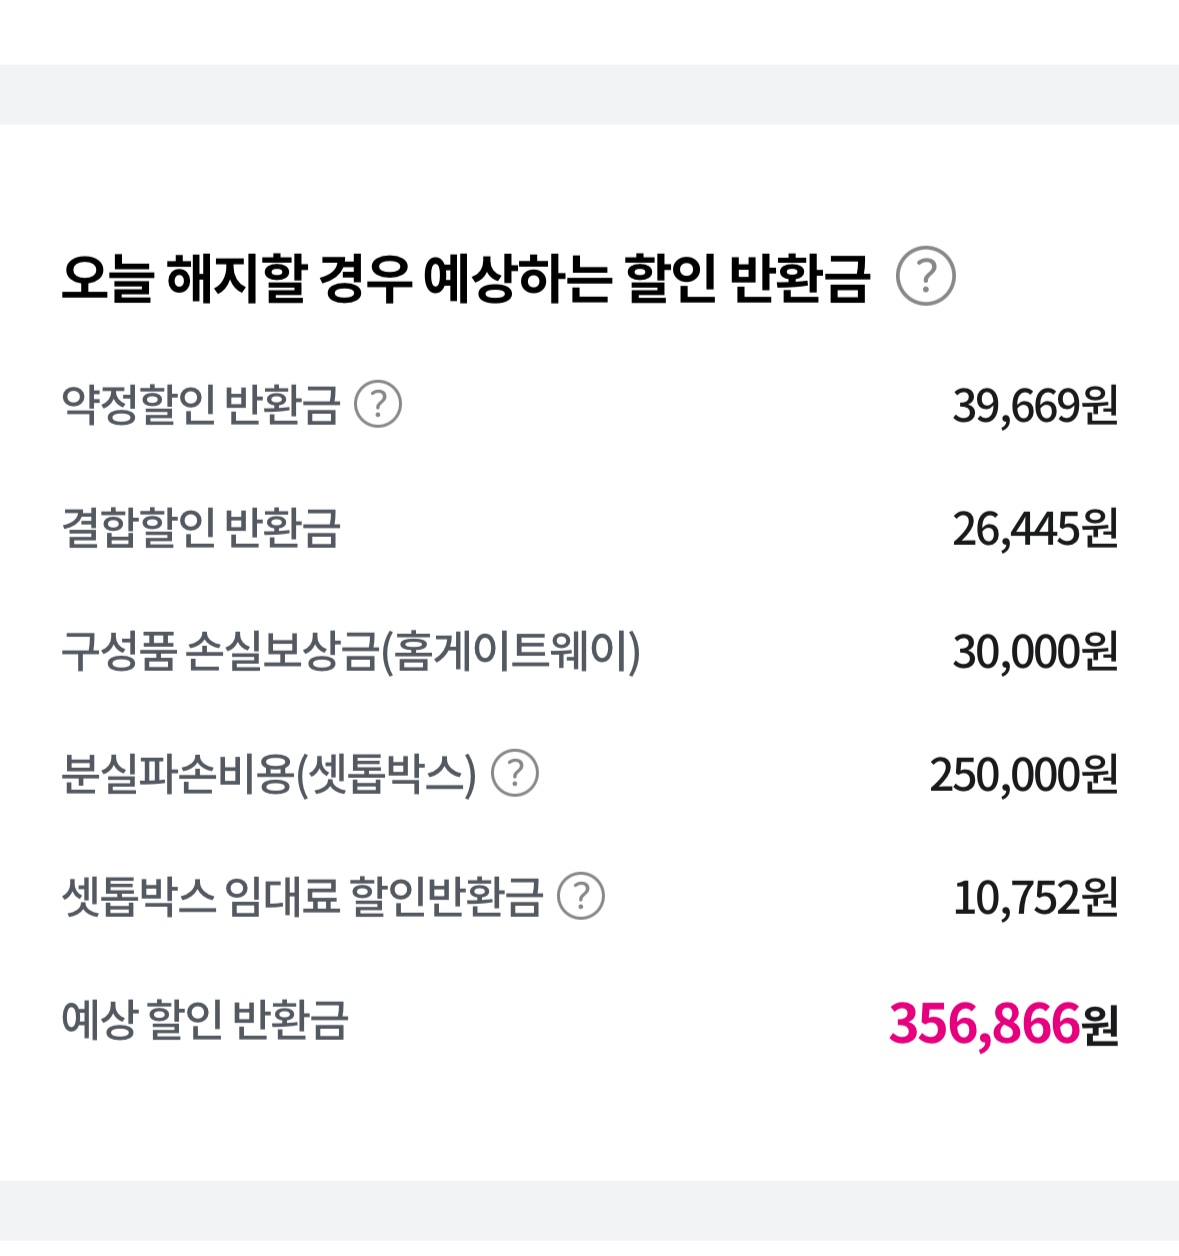
Task: Select the 약정할인 반환금 label
Action: [x=201, y=405]
